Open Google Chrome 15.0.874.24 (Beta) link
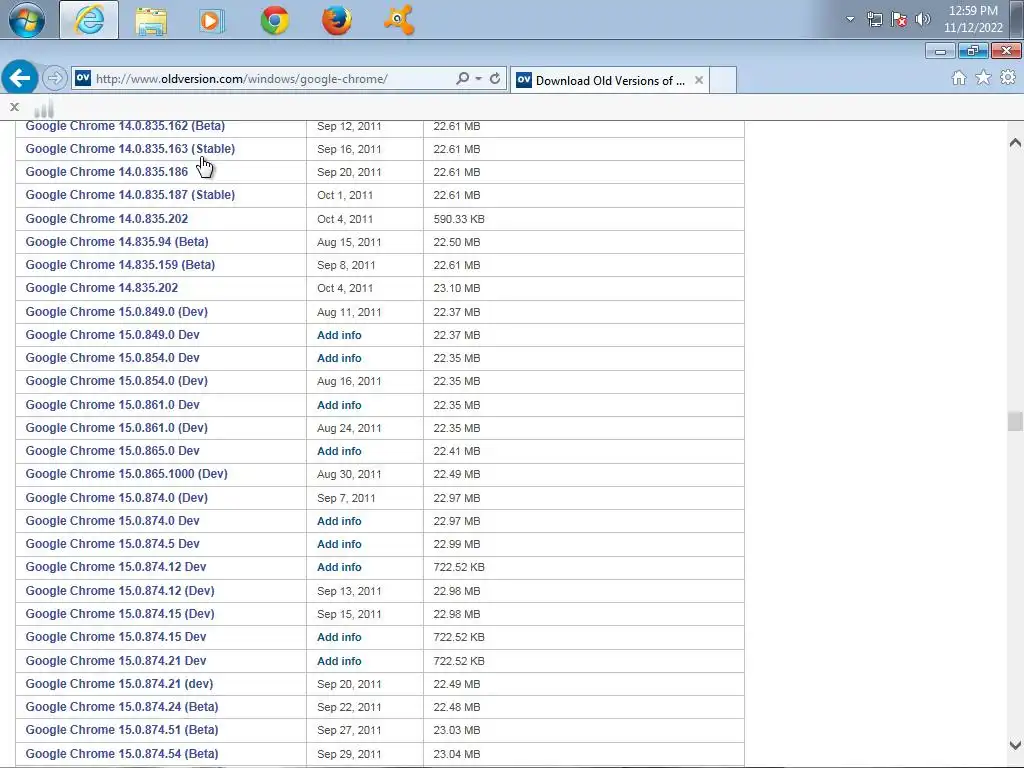Image resolution: width=1024 pixels, height=768 pixels. (121, 707)
